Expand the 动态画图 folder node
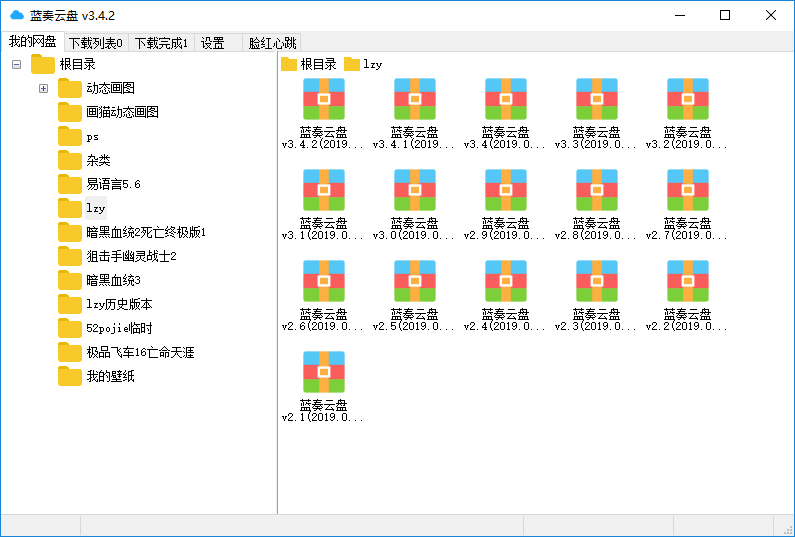795x537 pixels. tap(43, 89)
